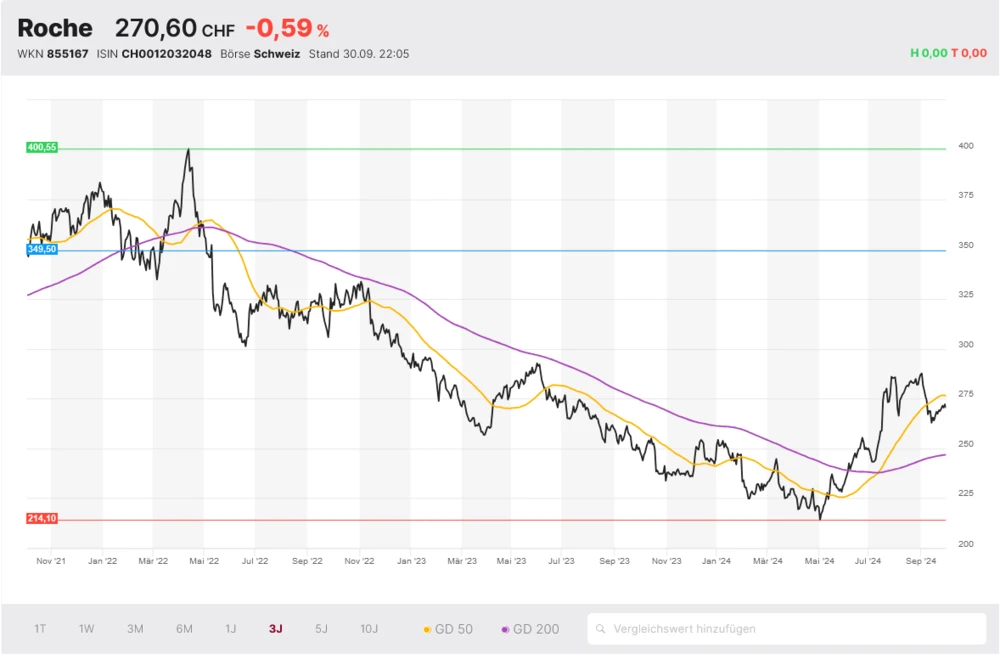This screenshot has height=659, width=1000.
Task: Select the 1T time range
Action: click(40, 629)
